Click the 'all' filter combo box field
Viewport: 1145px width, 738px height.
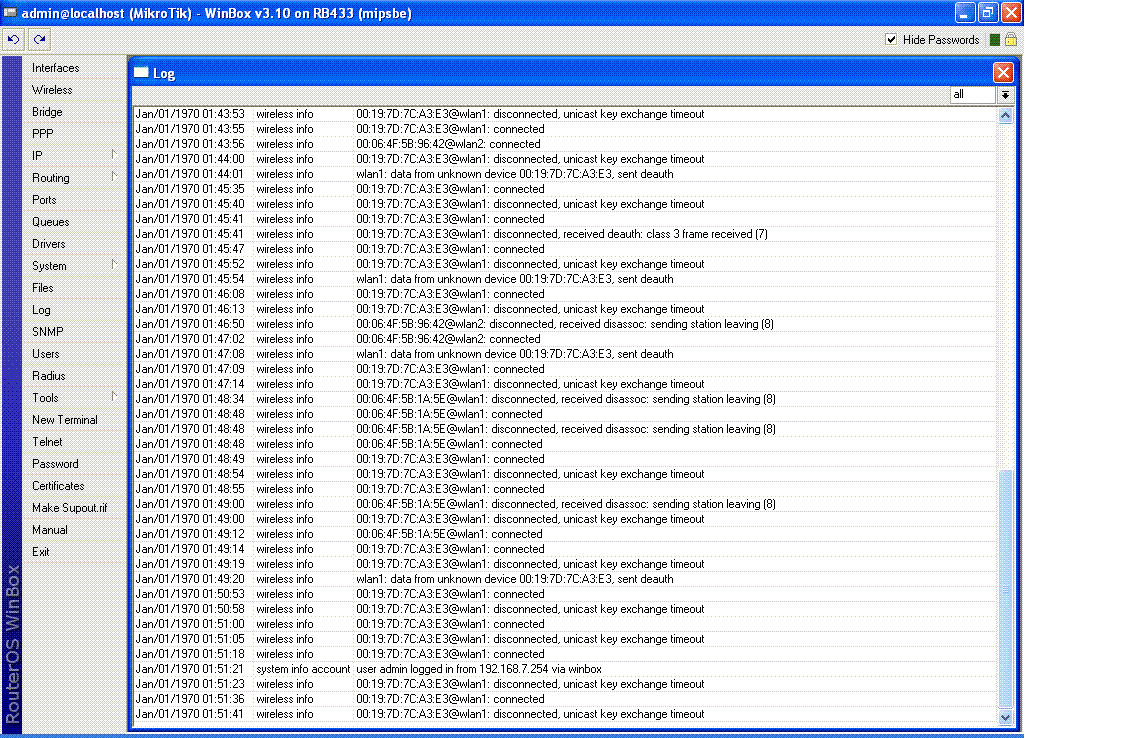973,95
